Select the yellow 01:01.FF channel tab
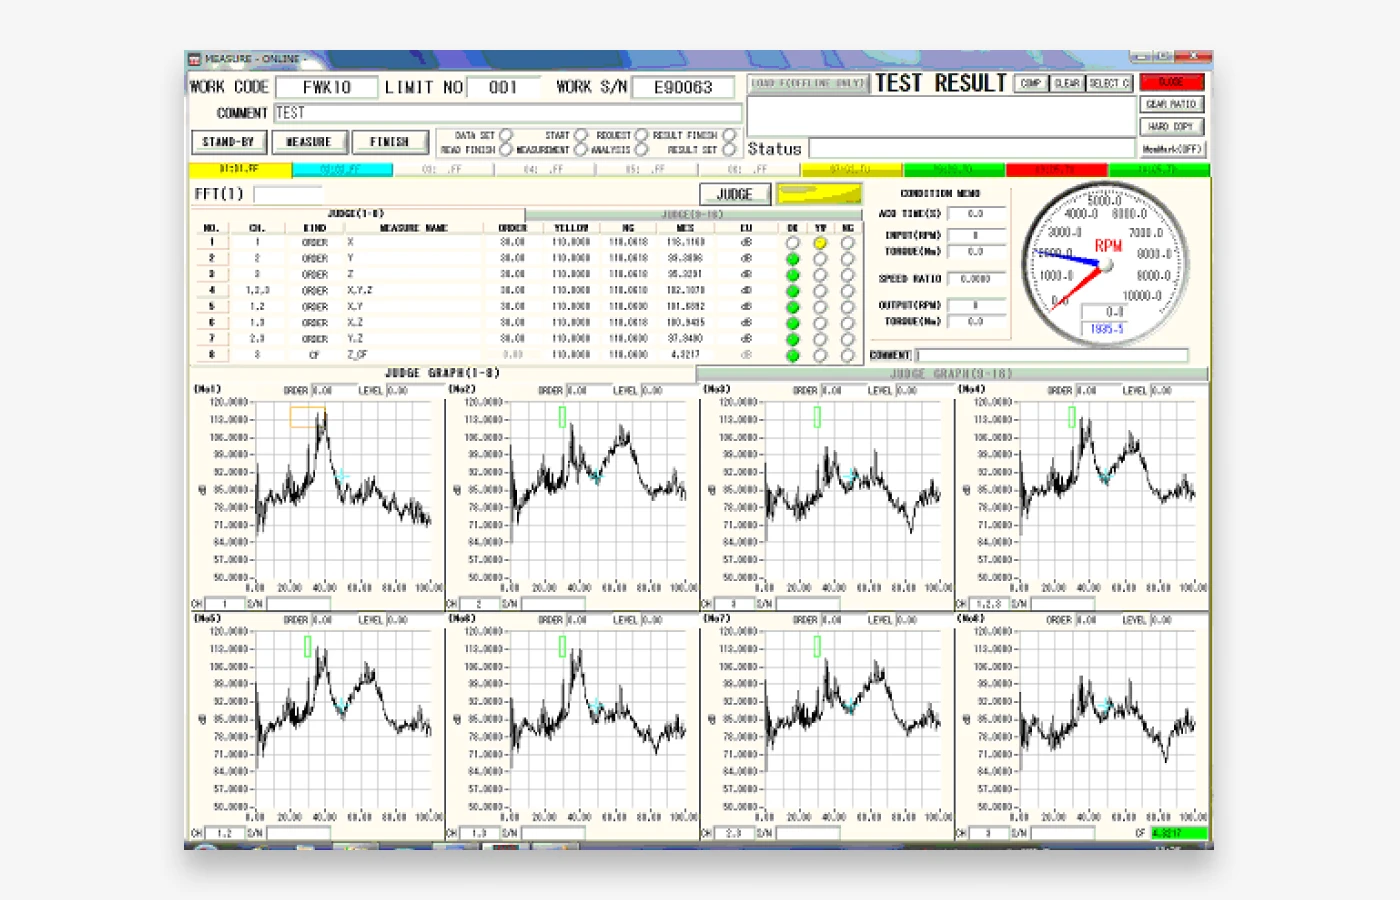 pyautogui.click(x=240, y=170)
